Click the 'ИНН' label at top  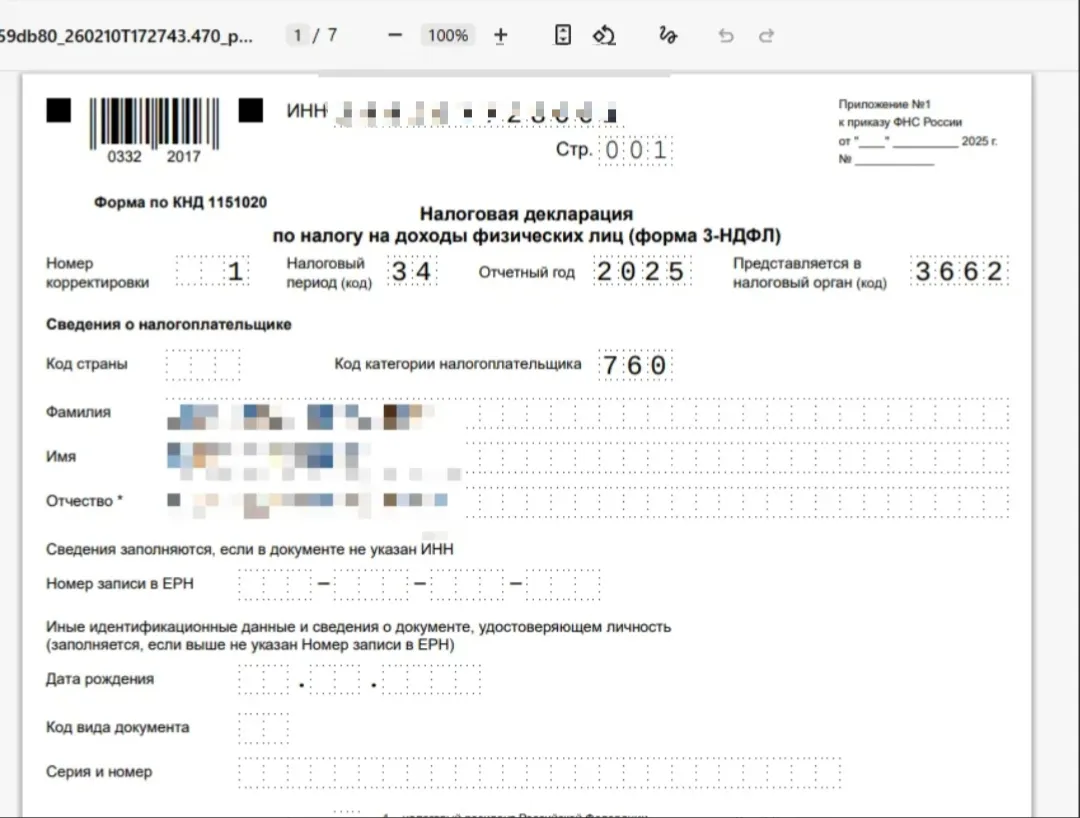307,111
